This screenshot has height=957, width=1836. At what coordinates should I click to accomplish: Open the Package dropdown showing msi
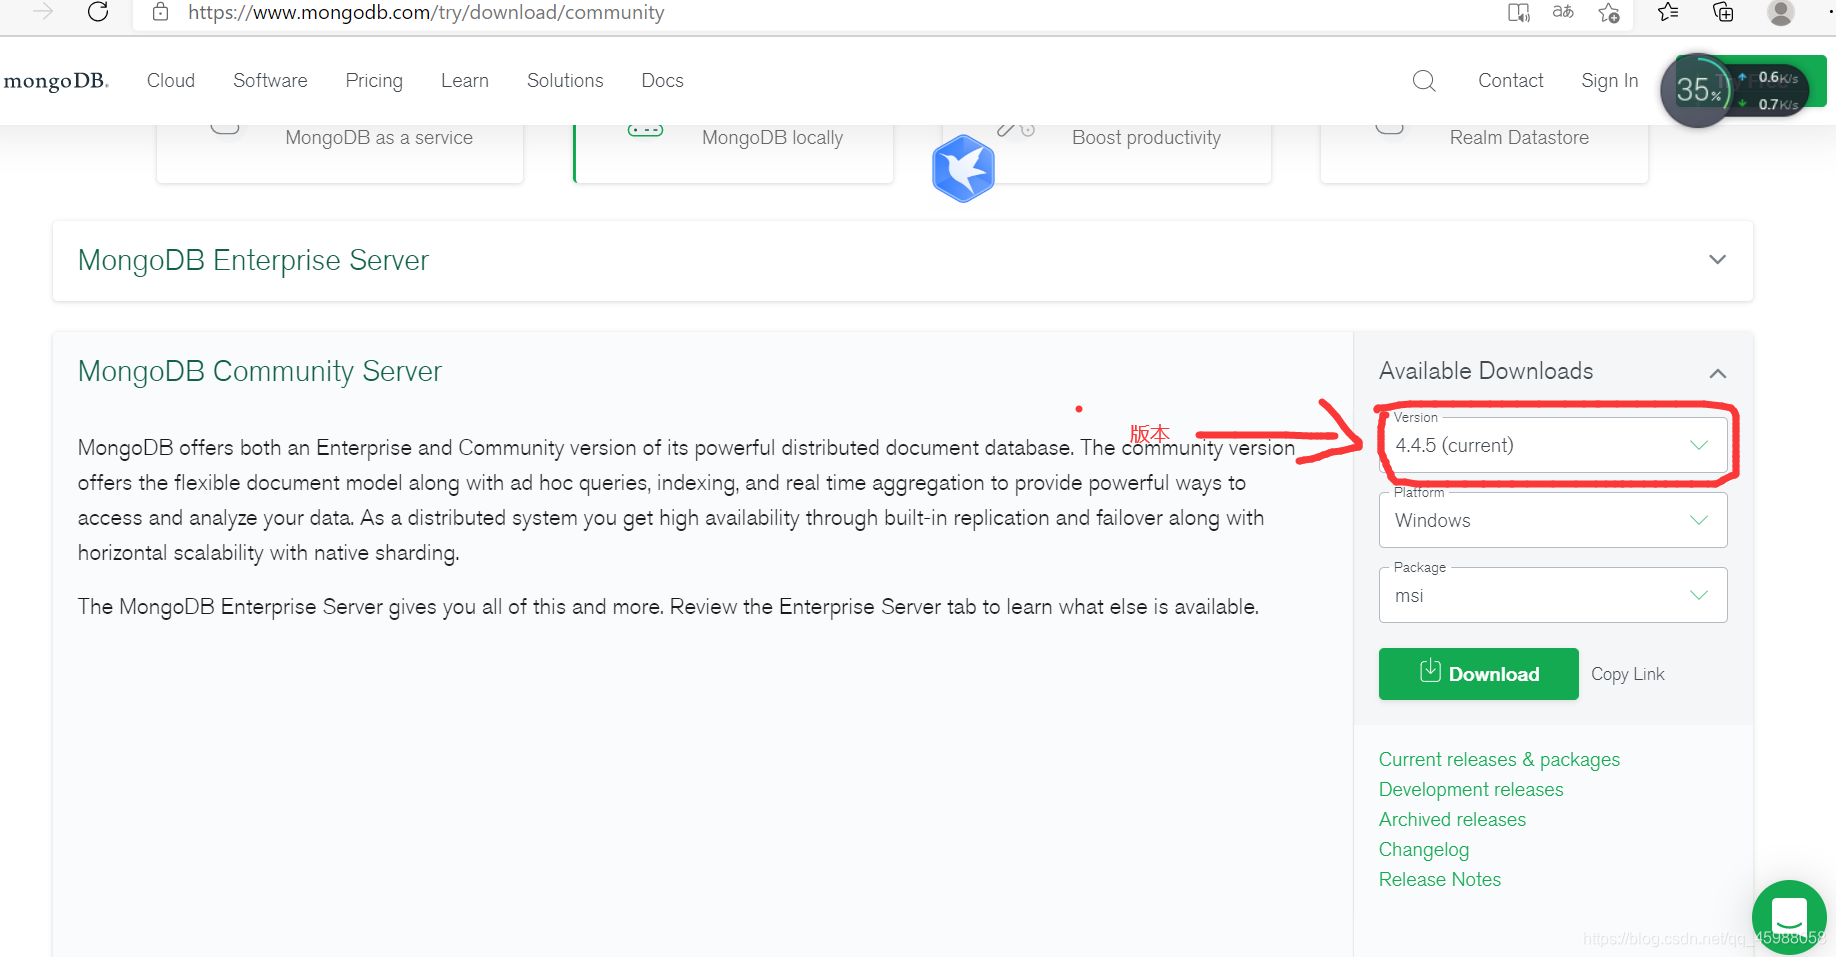coord(1553,595)
